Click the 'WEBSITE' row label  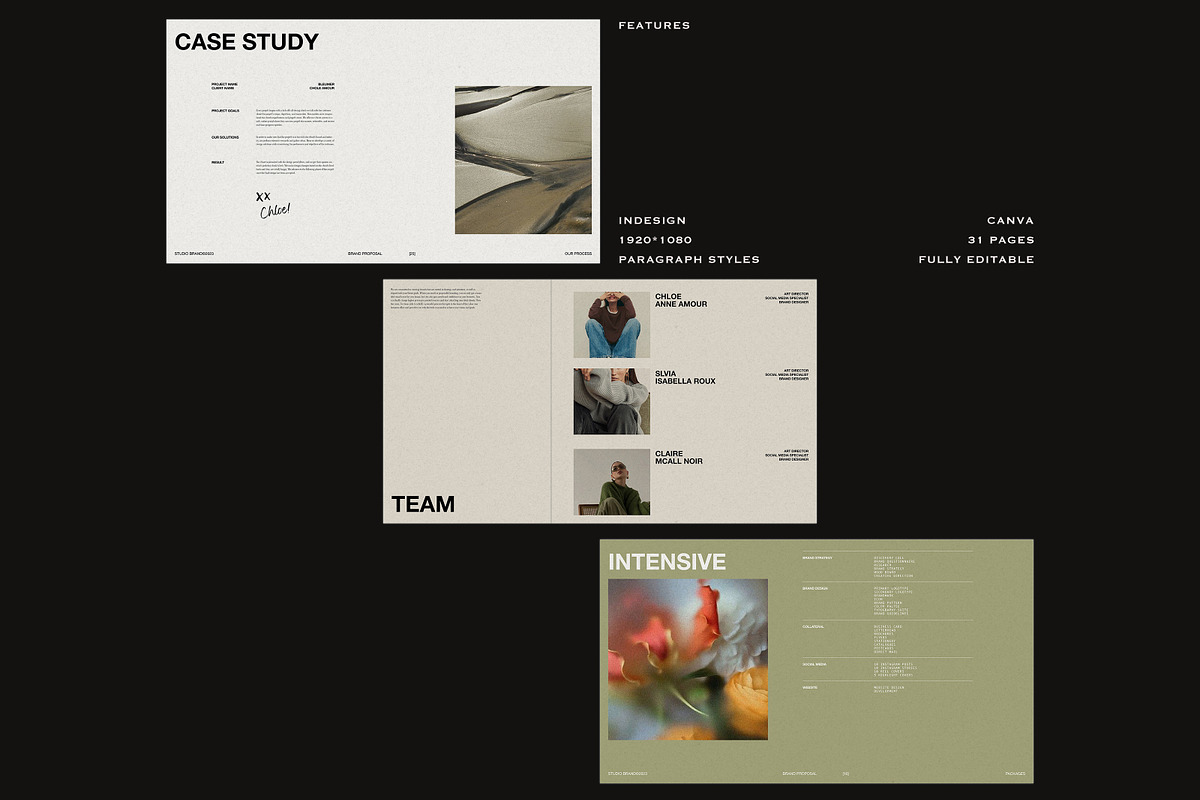pyautogui.click(x=810, y=688)
